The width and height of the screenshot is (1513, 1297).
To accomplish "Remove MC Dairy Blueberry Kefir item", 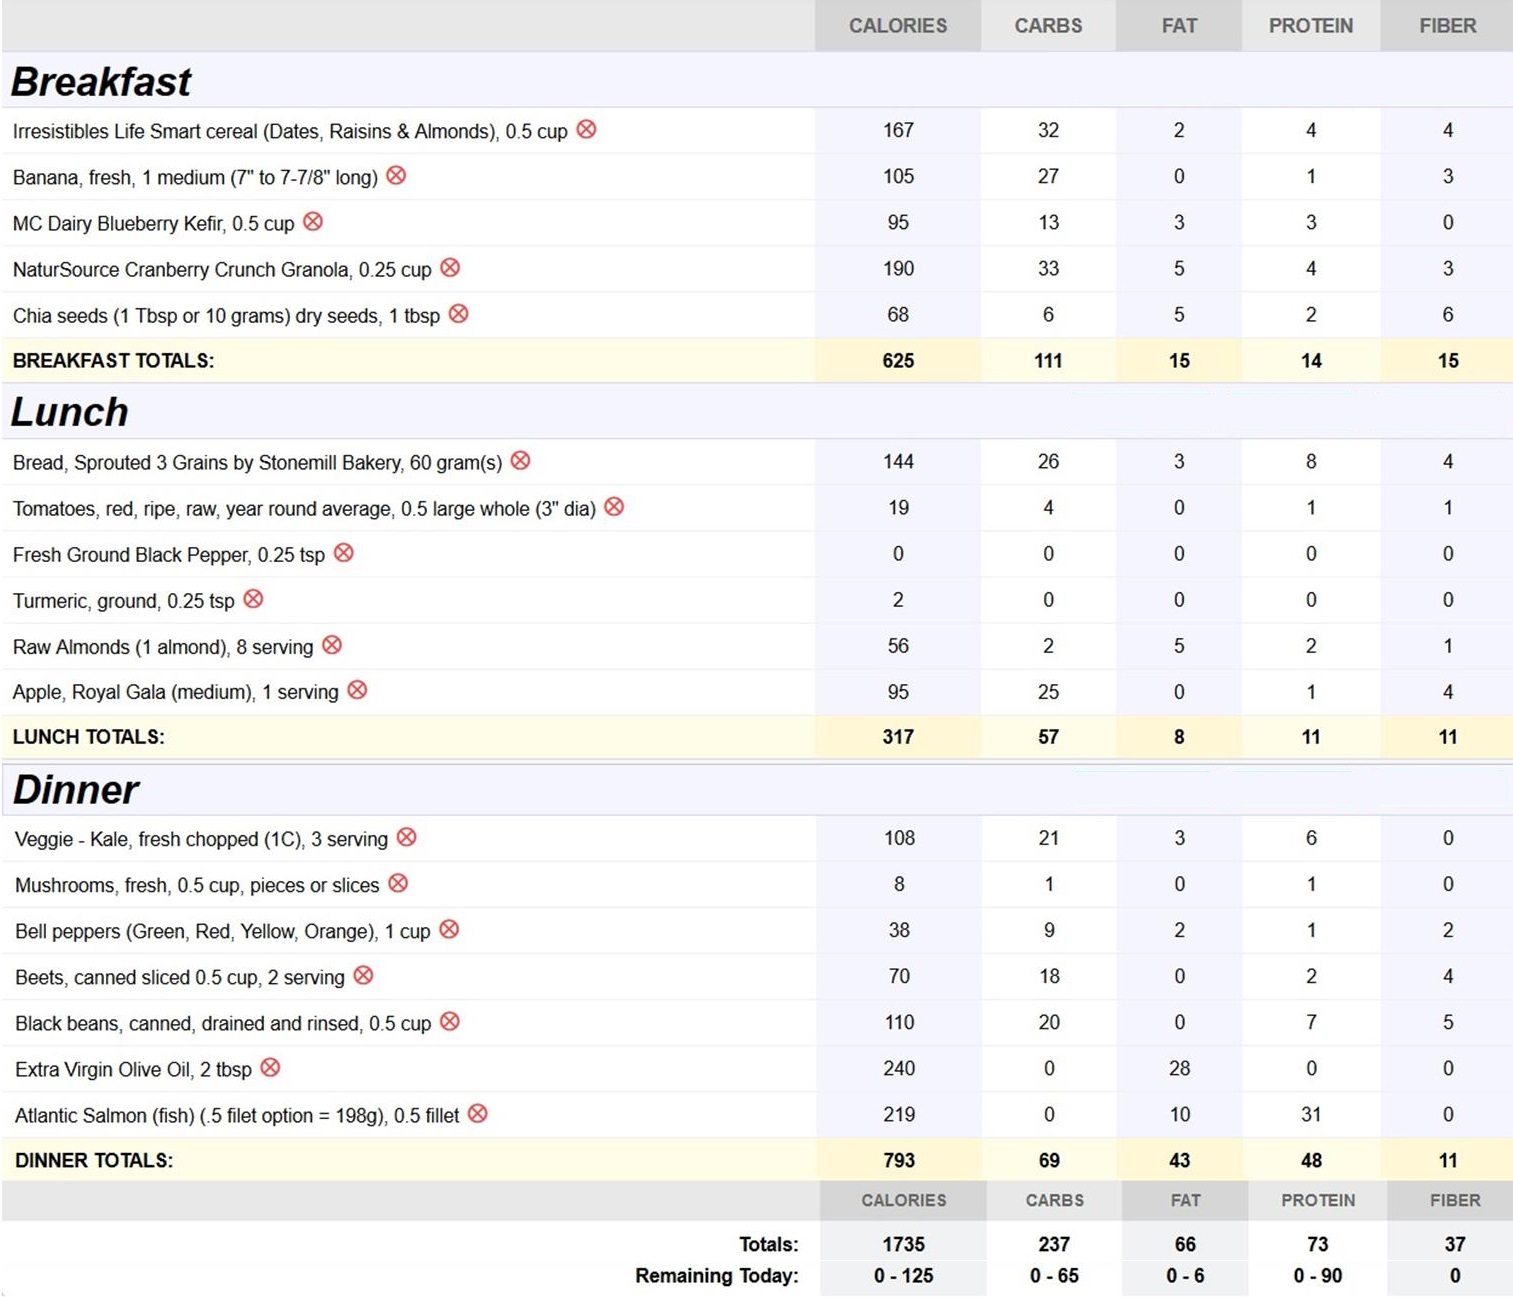I will tap(313, 222).
